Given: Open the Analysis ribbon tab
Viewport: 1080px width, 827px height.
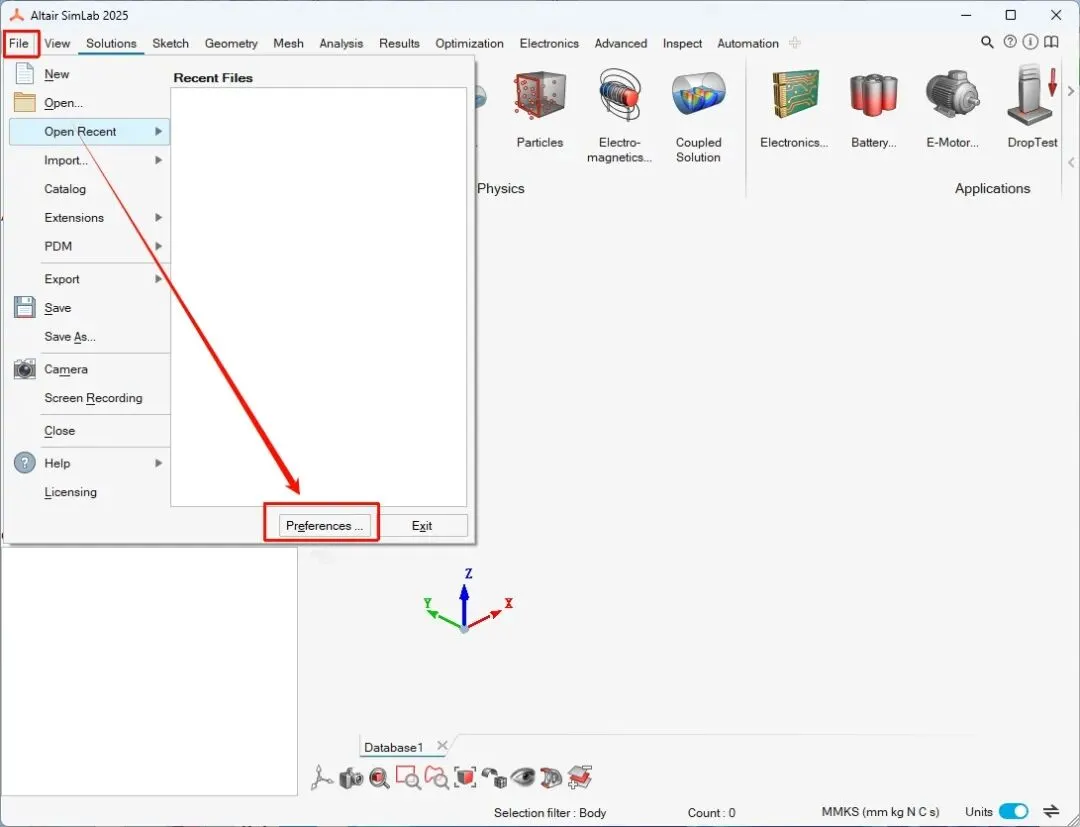Looking at the screenshot, I should point(341,43).
